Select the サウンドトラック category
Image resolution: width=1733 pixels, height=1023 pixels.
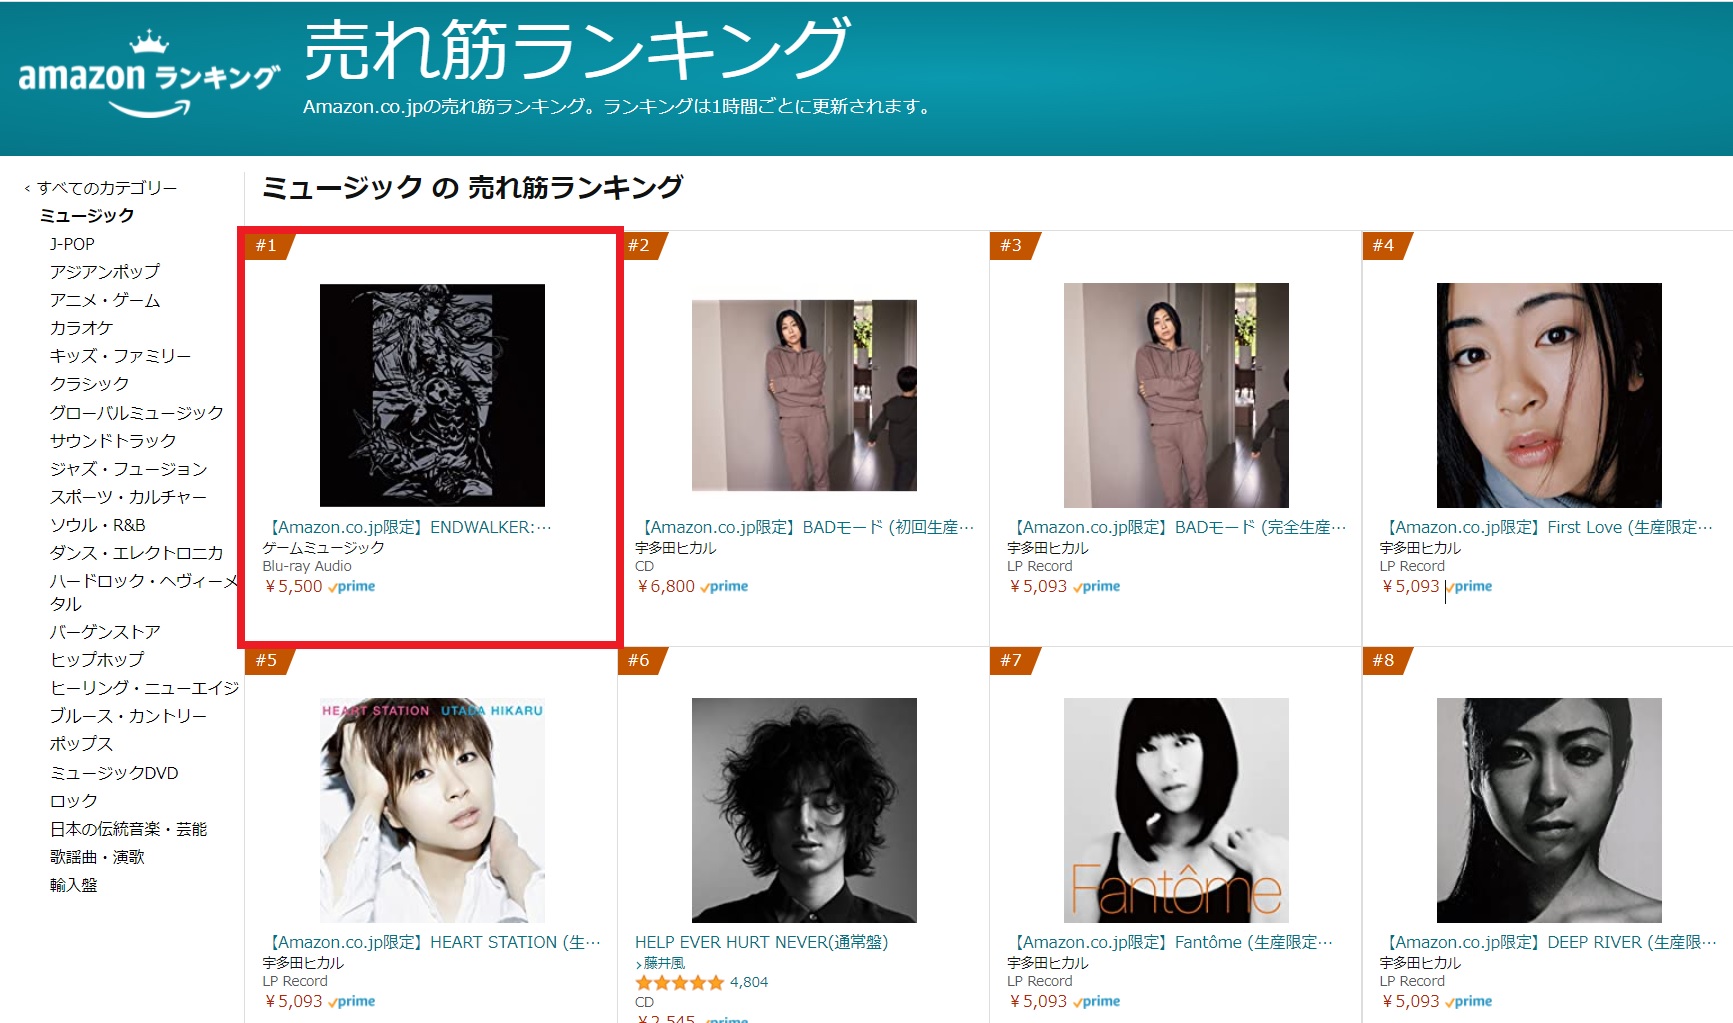[x=113, y=440]
